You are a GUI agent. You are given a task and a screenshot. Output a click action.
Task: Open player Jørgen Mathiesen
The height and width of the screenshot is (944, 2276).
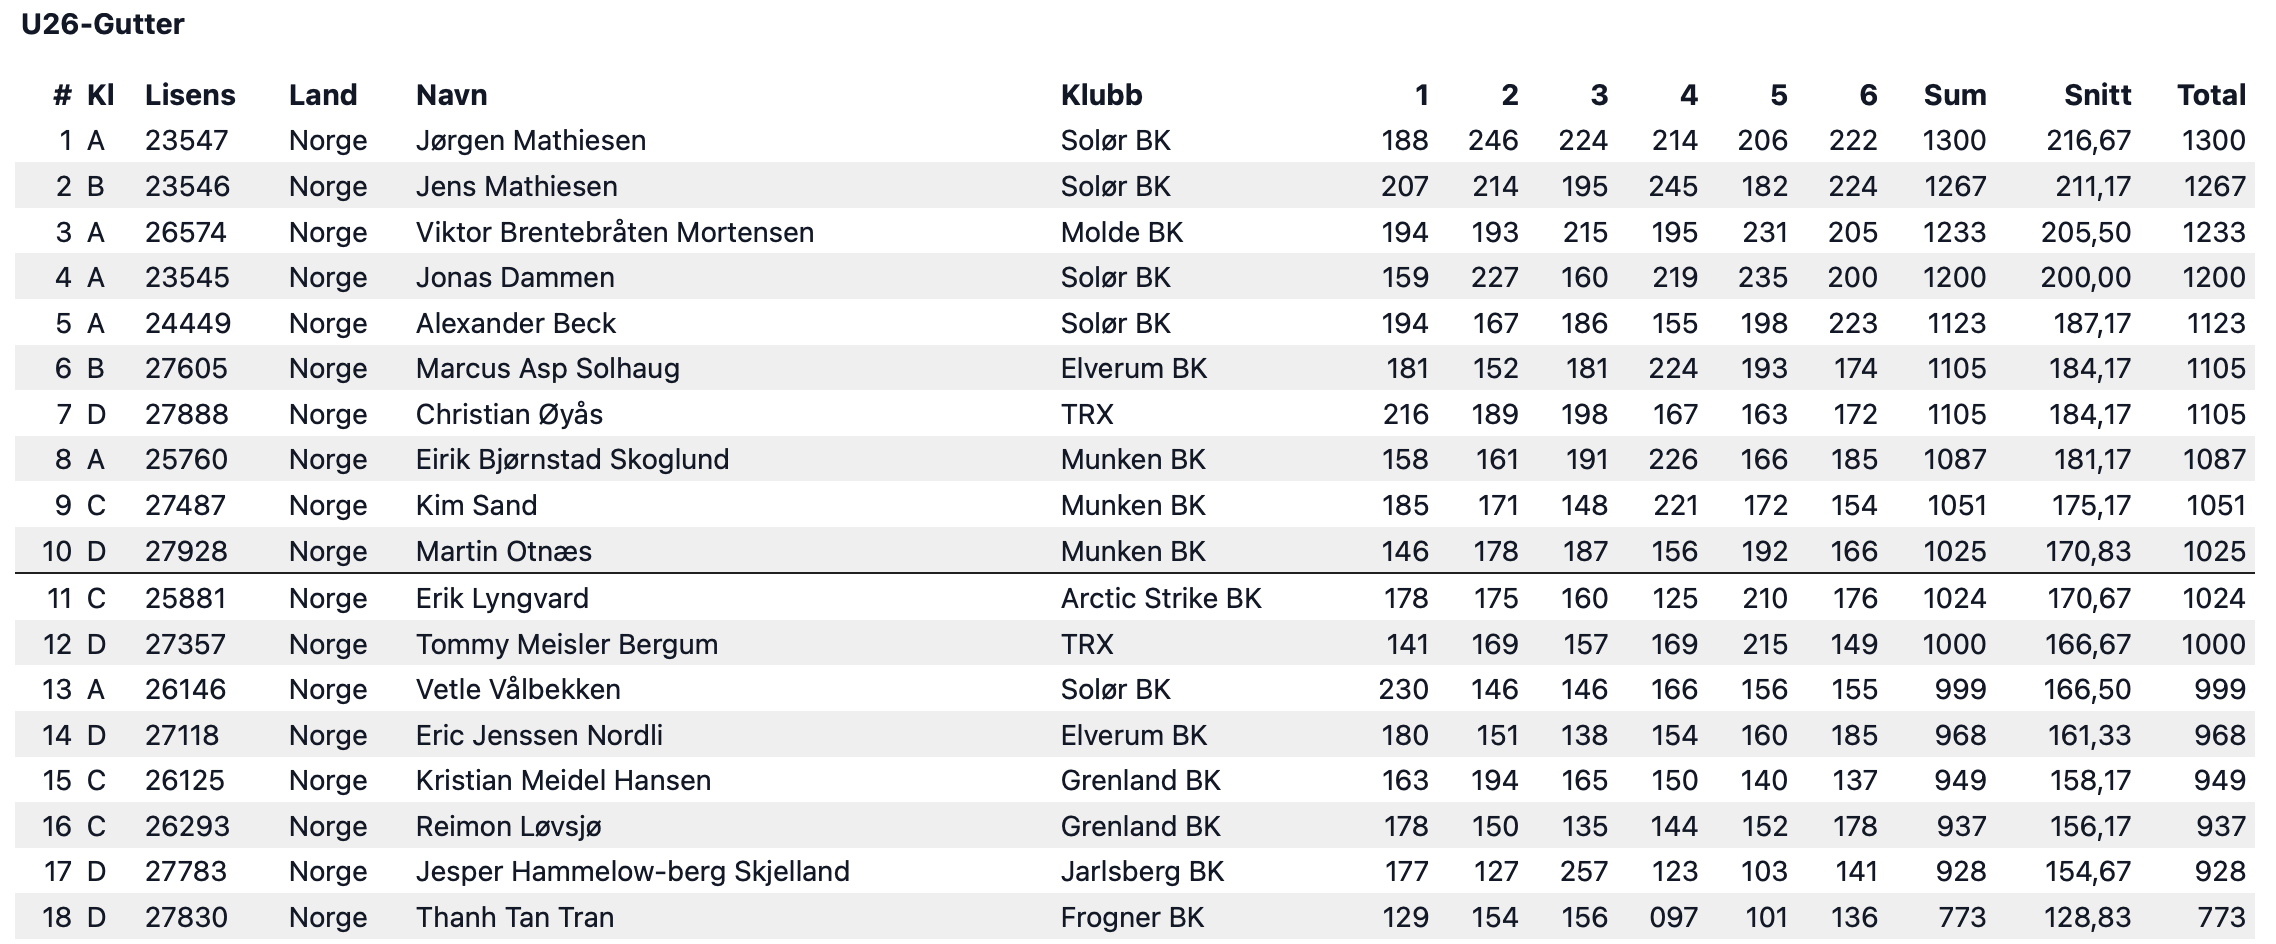click(531, 141)
